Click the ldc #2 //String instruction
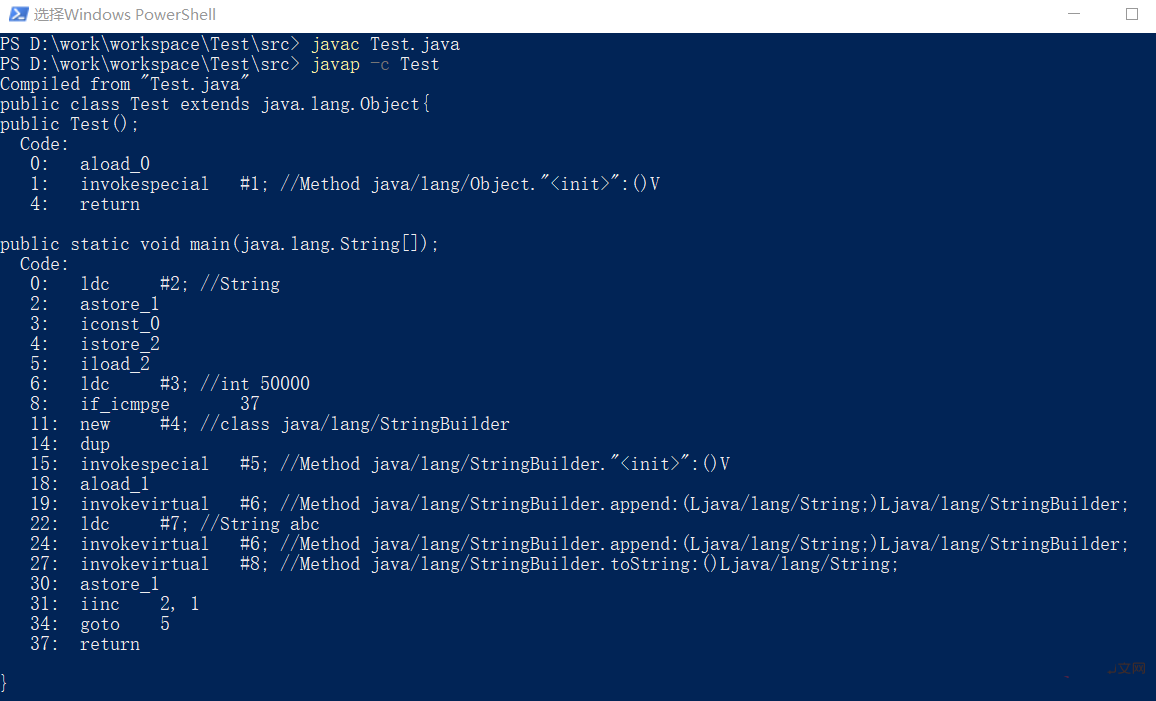1156x701 pixels. pyautogui.click(x=180, y=284)
